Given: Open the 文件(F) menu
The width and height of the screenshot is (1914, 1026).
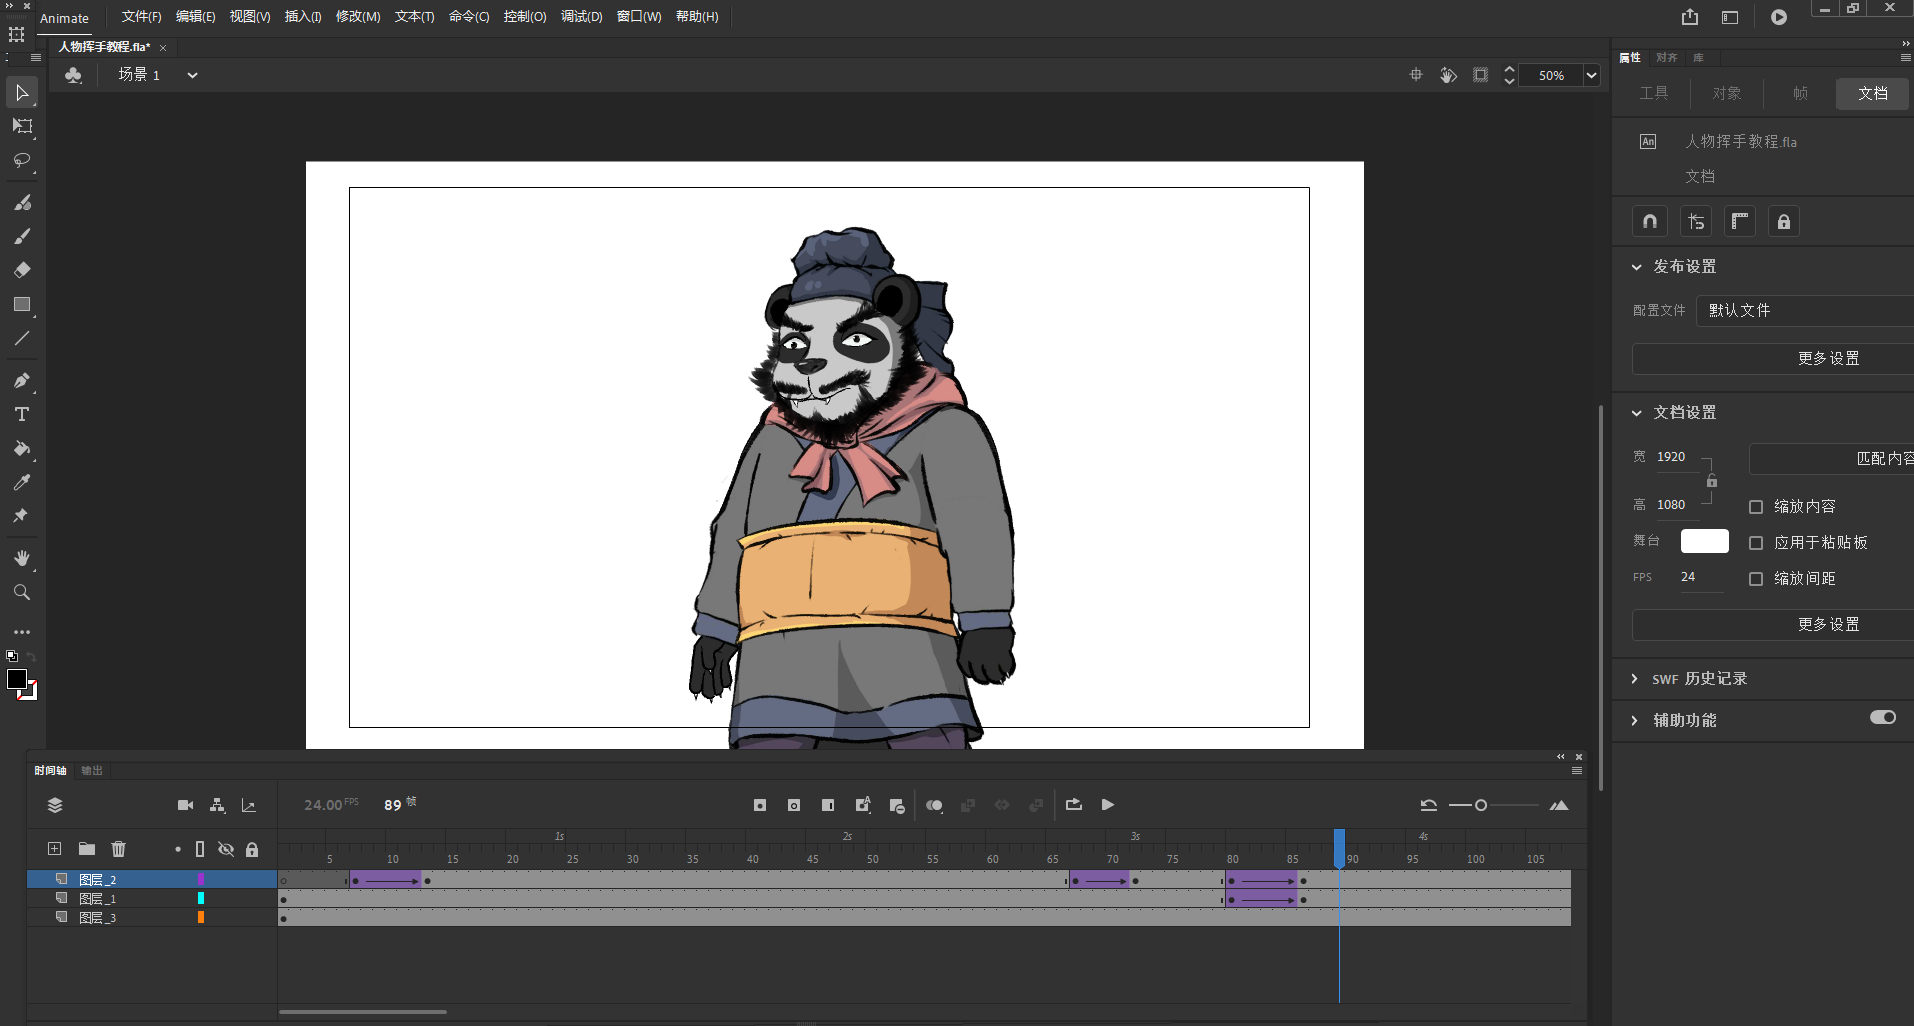Looking at the screenshot, I should 141,17.
